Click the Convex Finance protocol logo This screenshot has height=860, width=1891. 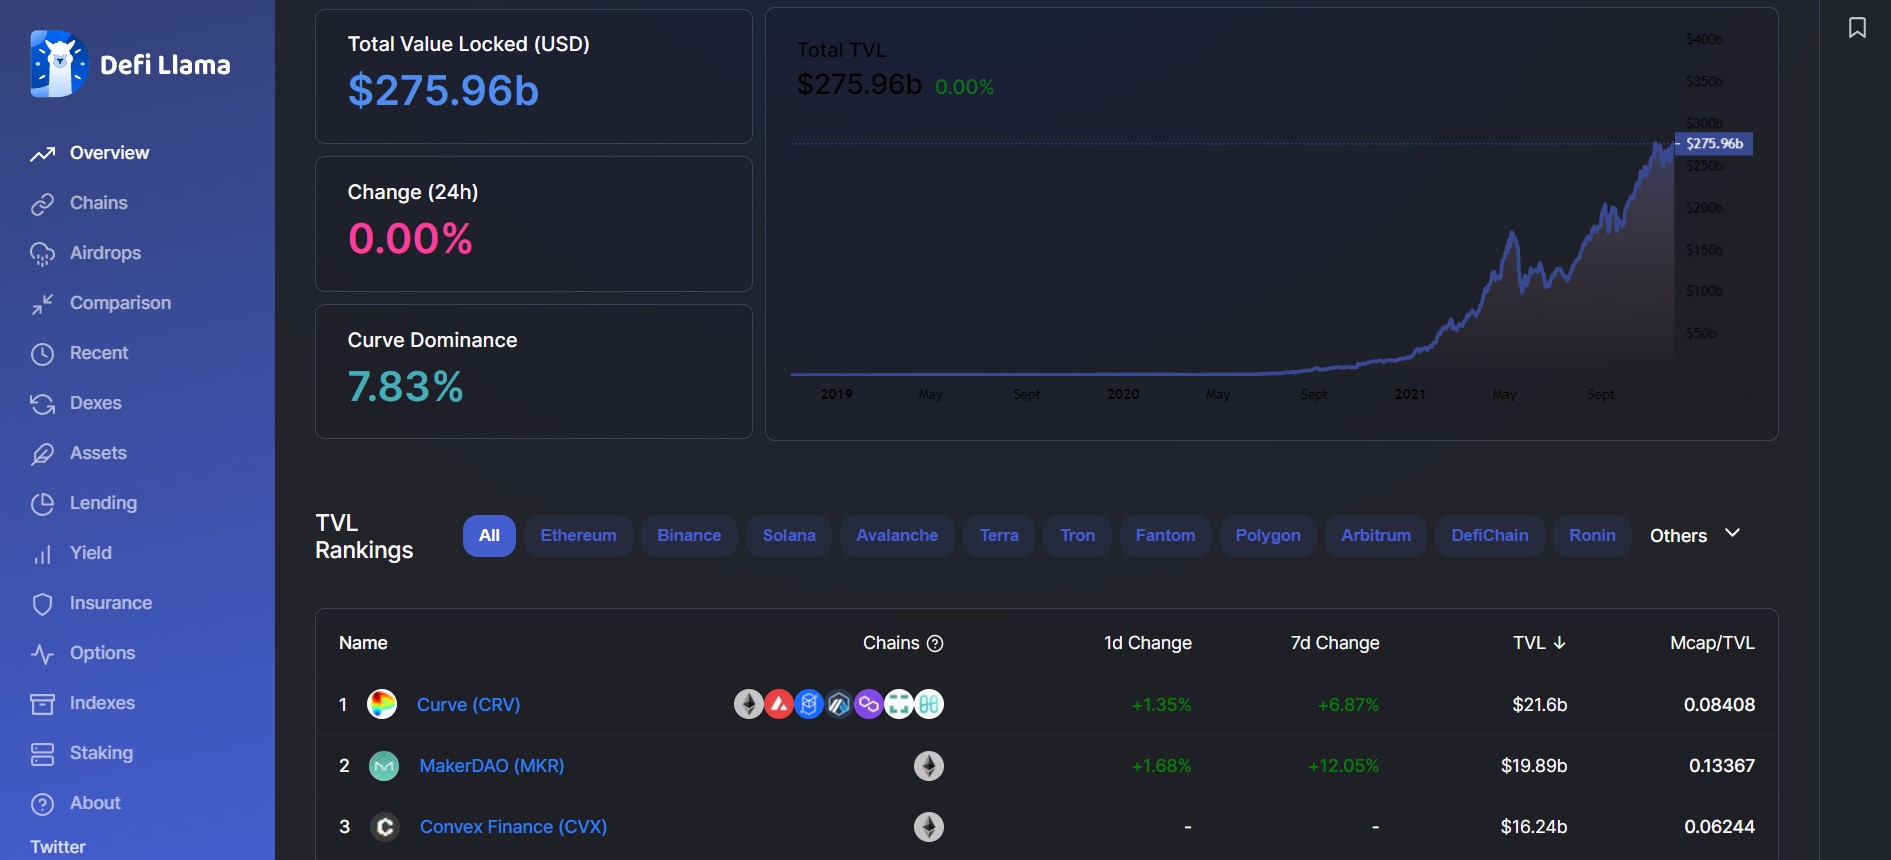point(384,827)
